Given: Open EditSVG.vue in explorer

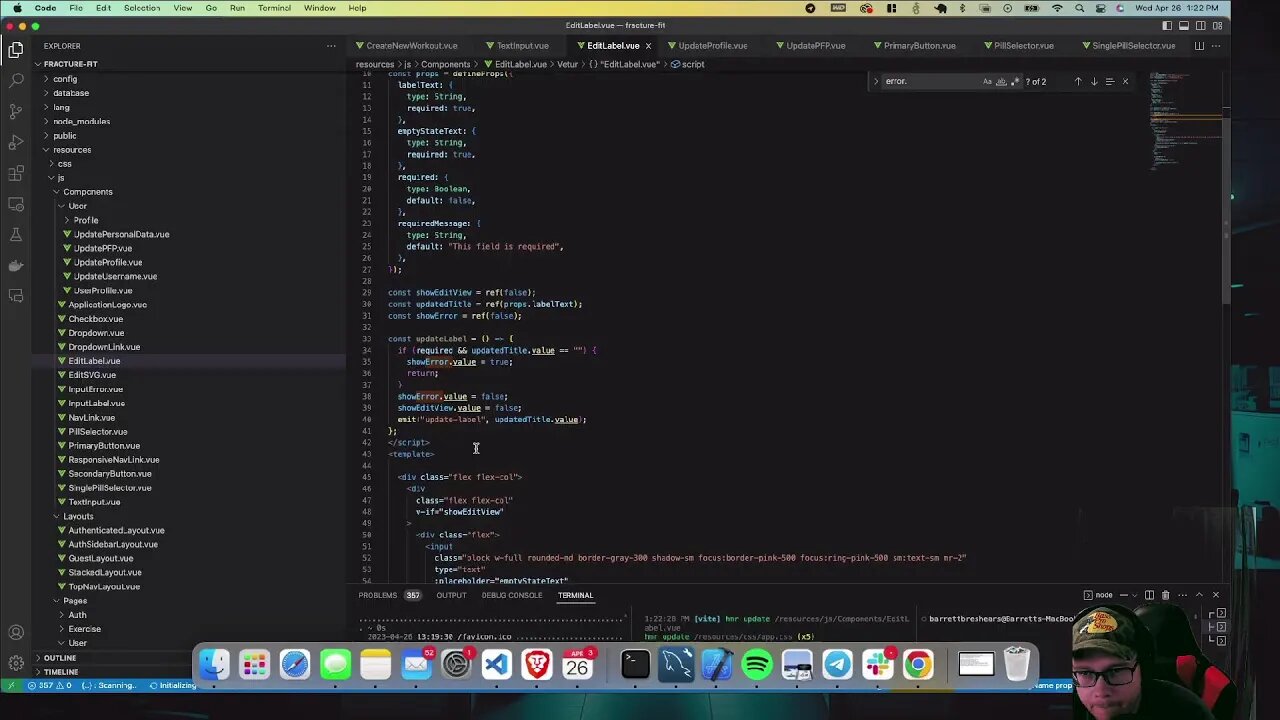Looking at the screenshot, I should coord(92,375).
